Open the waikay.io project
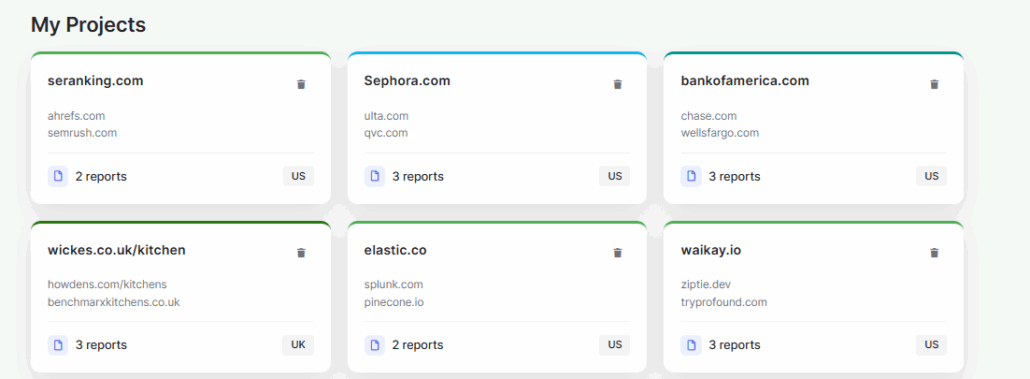This screenshot has height=379, width=1030. coord(711,250)
